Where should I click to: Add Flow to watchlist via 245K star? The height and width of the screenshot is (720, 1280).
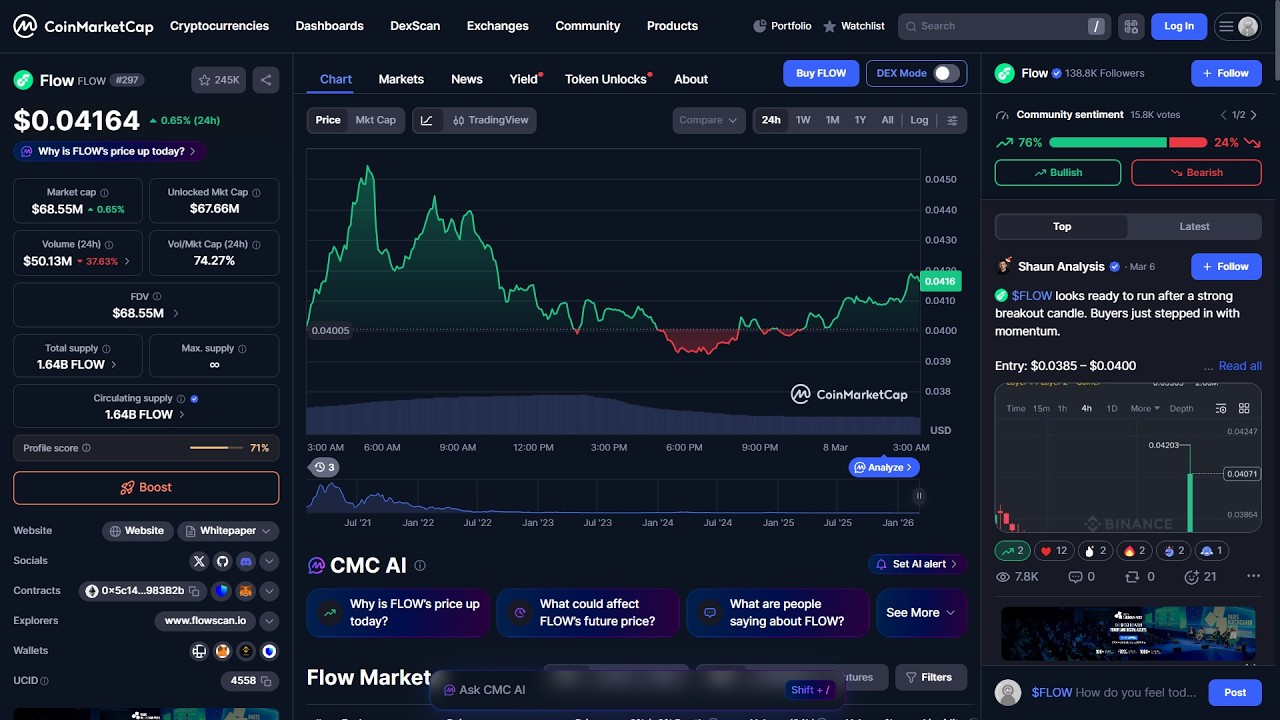click(219, 80)
